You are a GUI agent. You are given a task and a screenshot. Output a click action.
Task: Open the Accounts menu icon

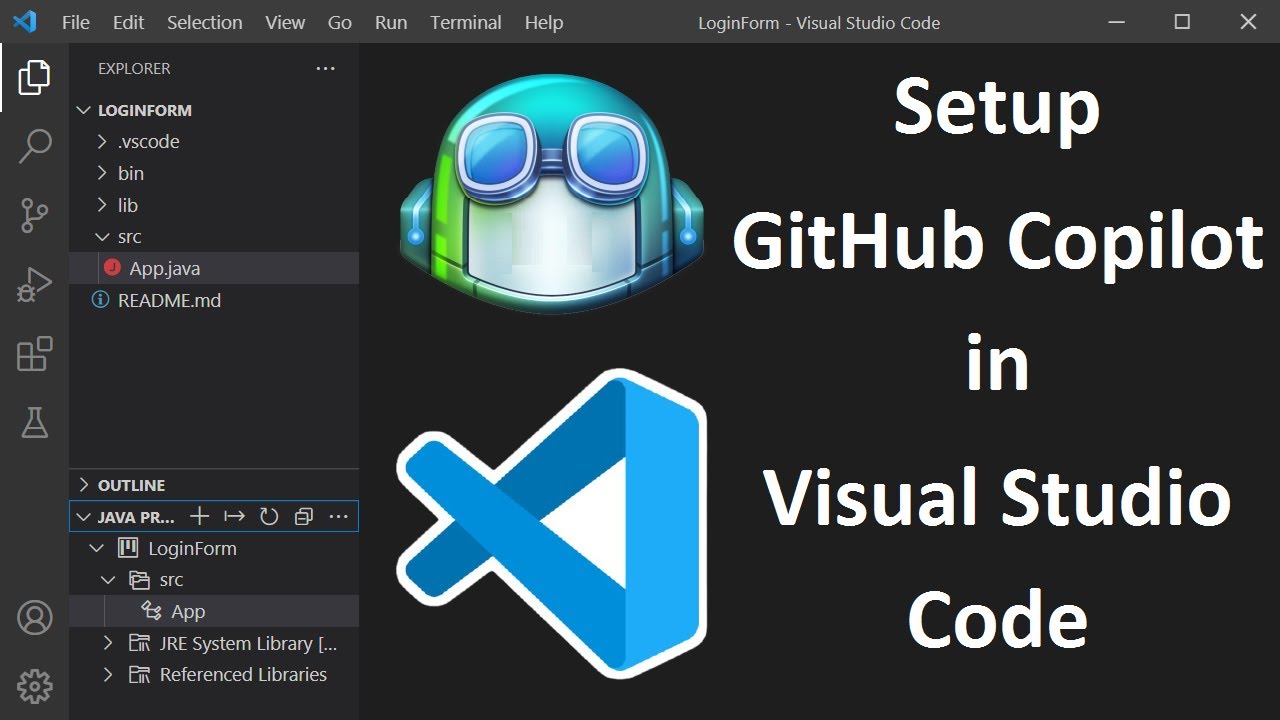pyautogui.click(x=34, y=618)
